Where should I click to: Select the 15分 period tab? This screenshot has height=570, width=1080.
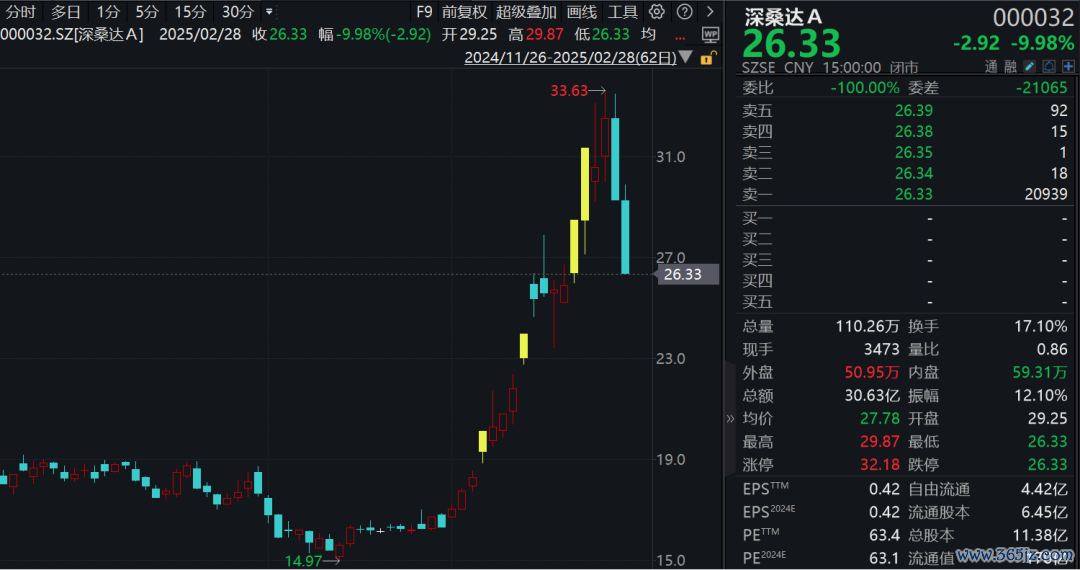[x=190, y=12]
